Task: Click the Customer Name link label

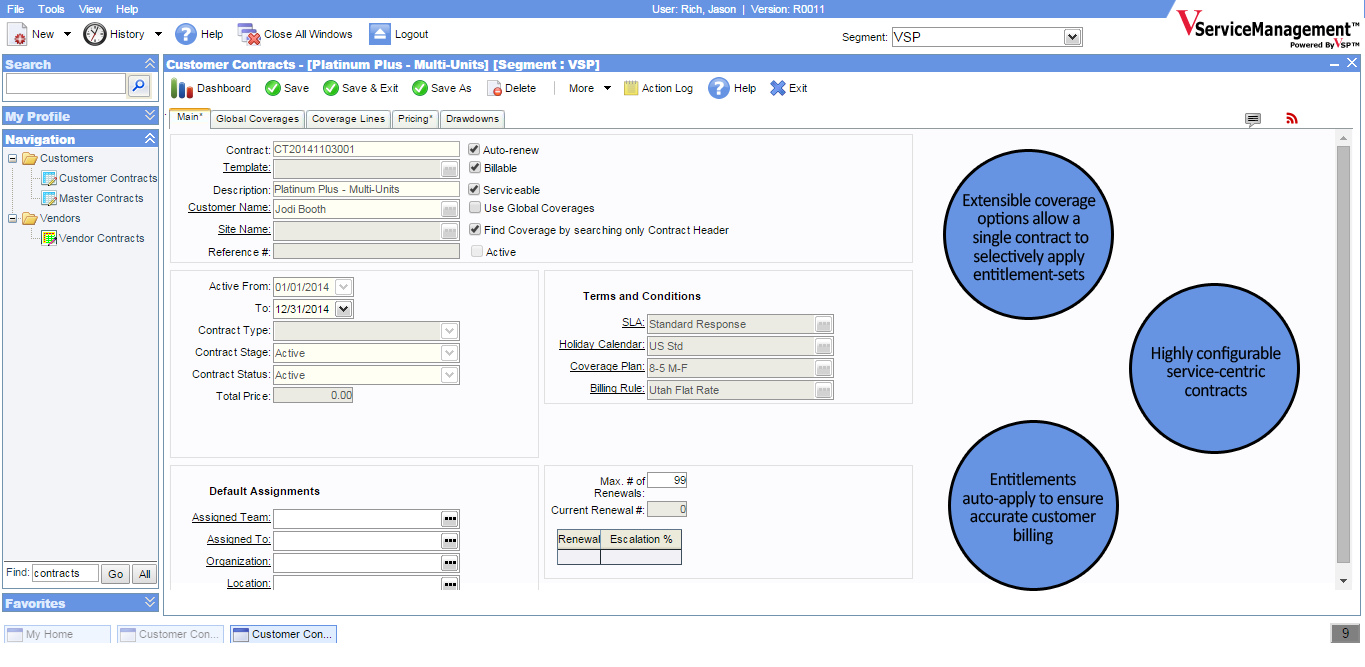Action: tap(229, 208)
